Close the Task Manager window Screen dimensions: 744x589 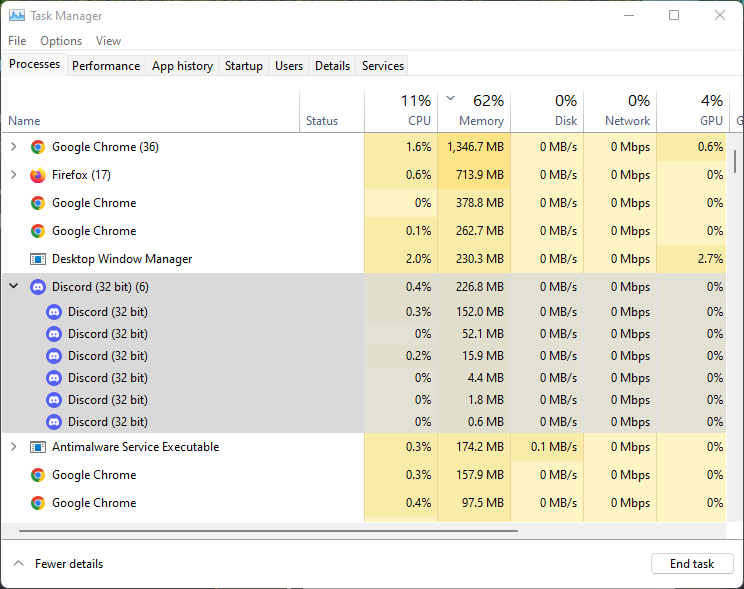pos(720,15)
